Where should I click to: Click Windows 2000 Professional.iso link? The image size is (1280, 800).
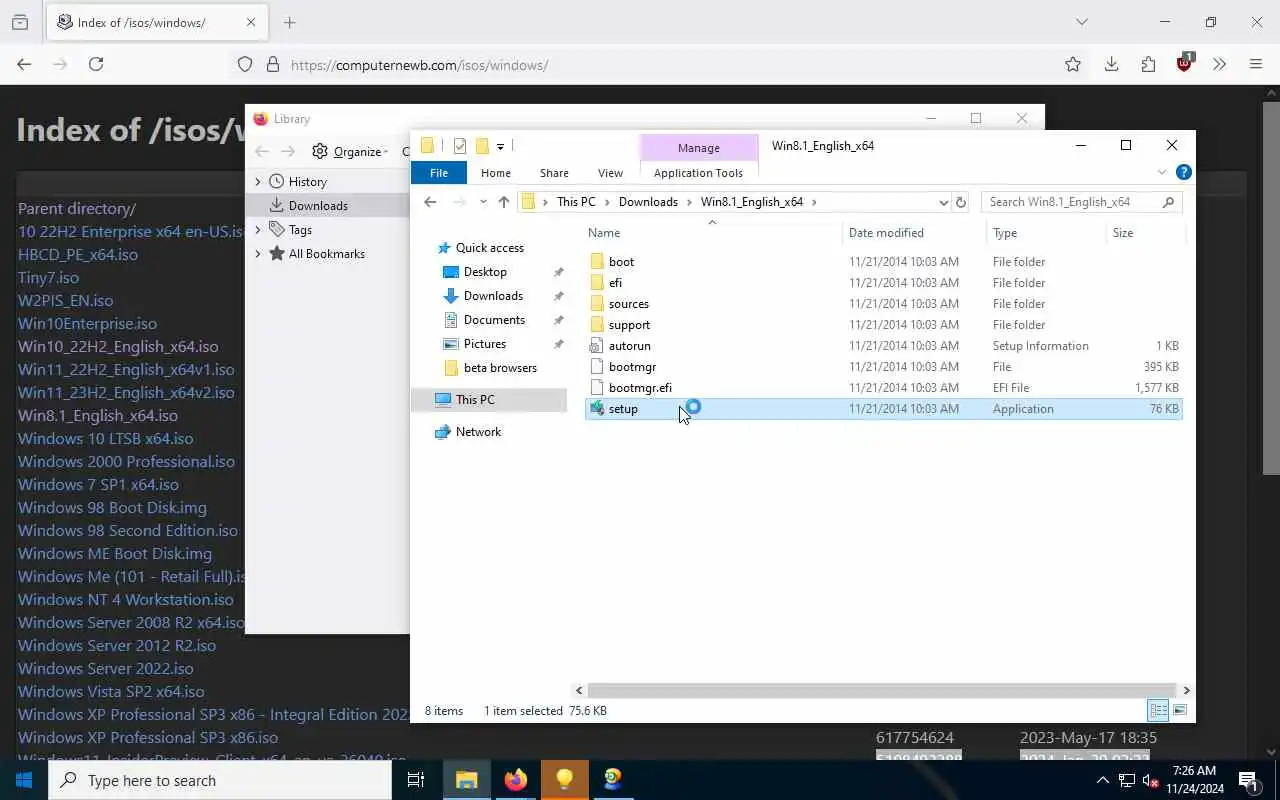pos(126,461)
